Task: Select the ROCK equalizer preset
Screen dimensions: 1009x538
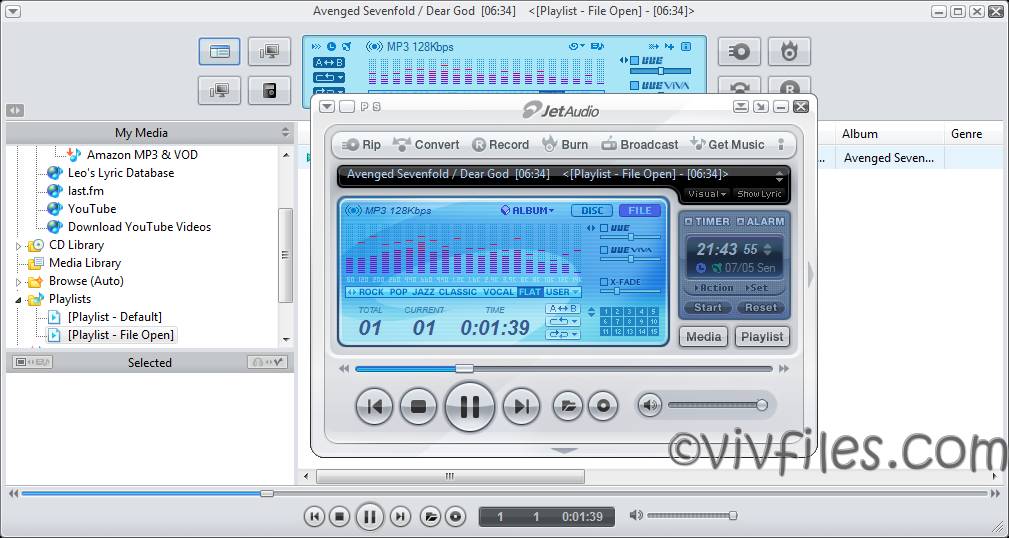Action: tap(371, 292)
